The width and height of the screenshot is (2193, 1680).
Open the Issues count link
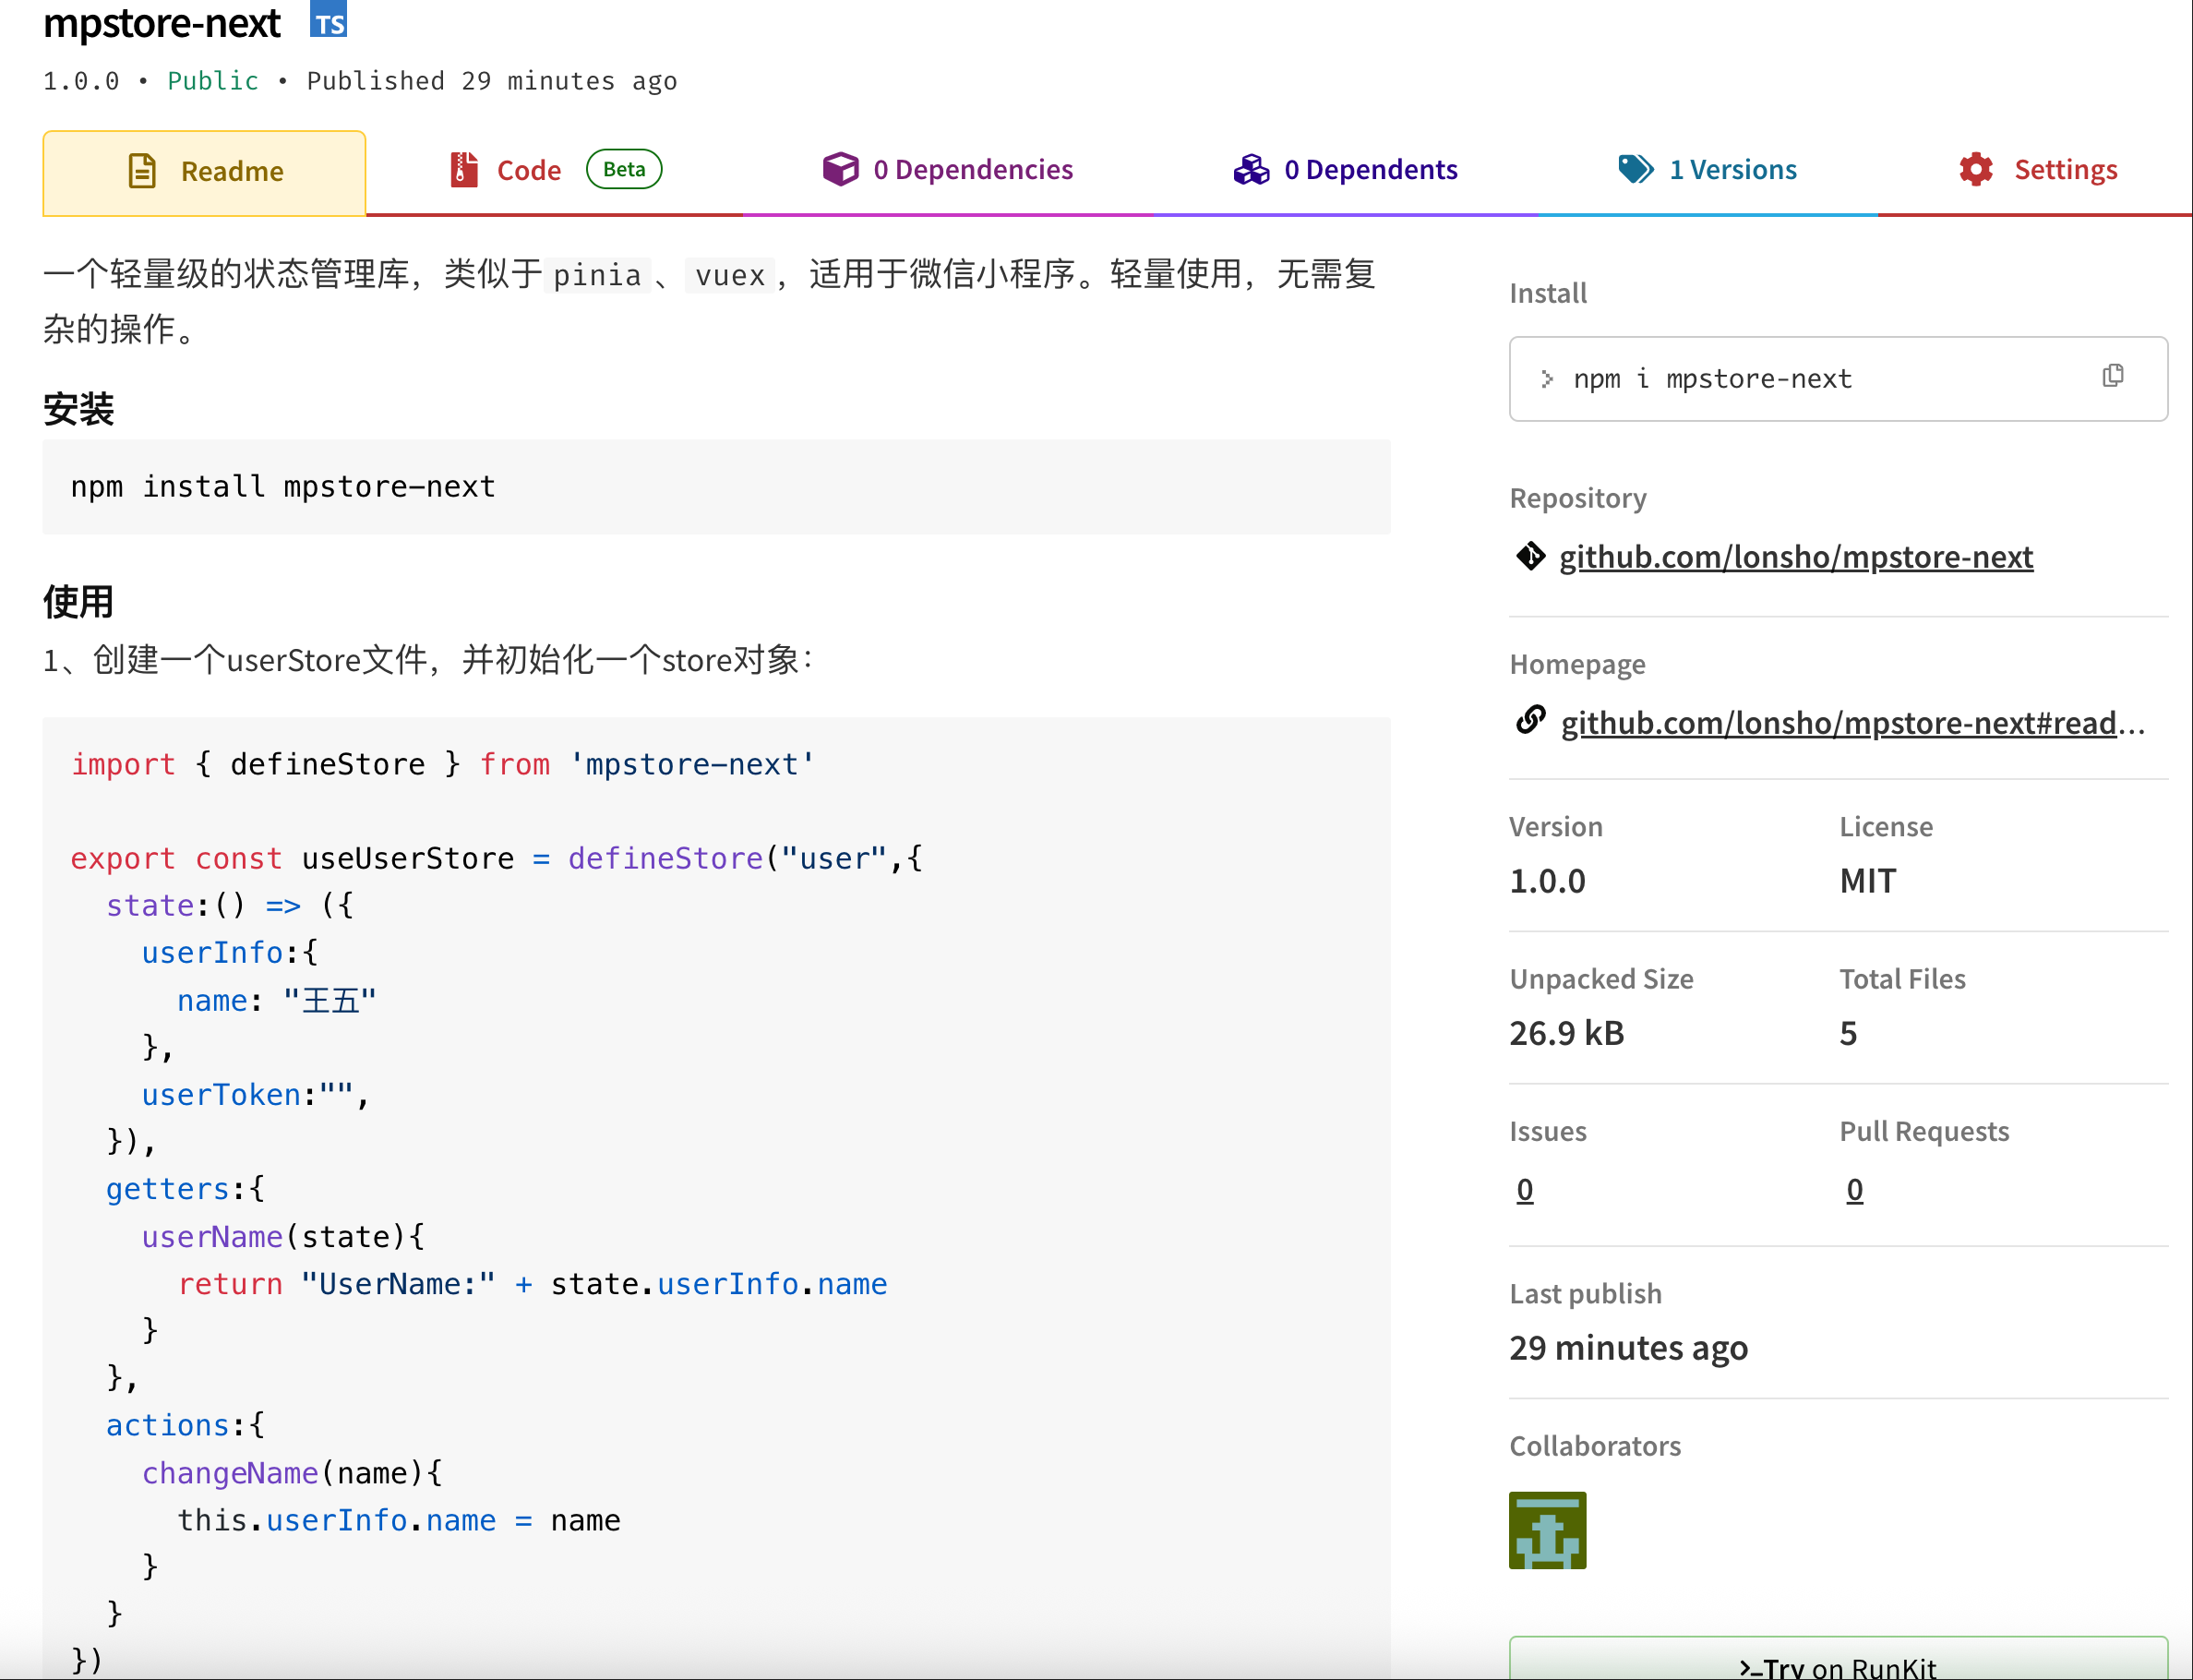point(1524,1190)
